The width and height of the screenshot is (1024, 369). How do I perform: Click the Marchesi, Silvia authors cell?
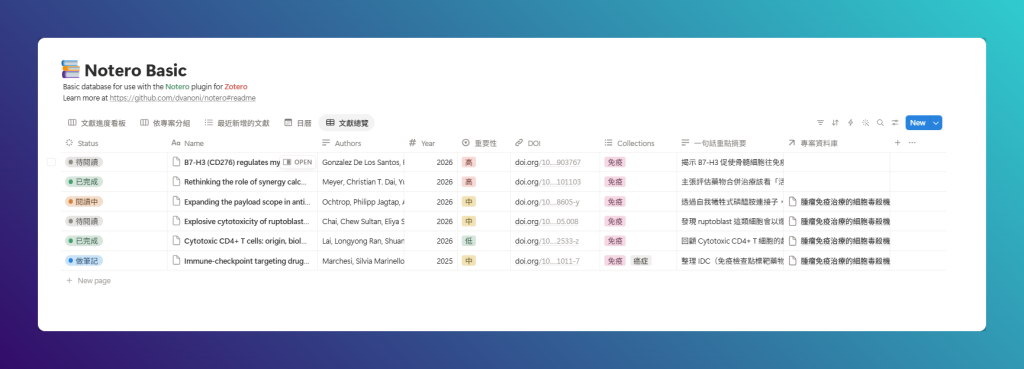coord(360,261)
